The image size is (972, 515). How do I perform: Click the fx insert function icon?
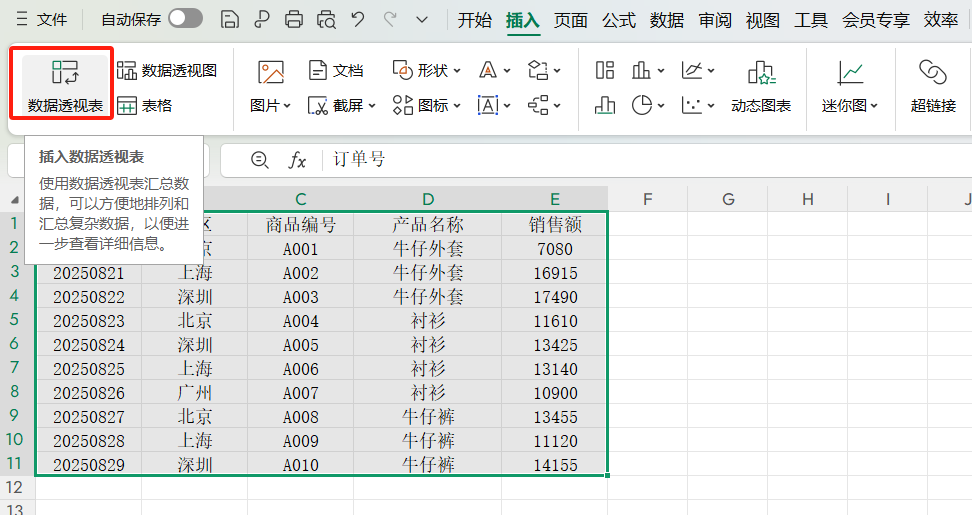point(297,161)
